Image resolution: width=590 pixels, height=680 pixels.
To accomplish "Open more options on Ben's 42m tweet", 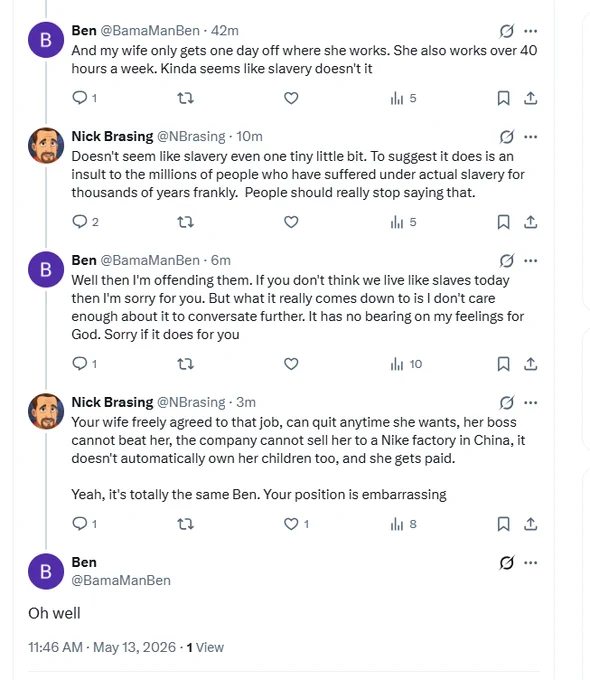I will tap(531, 31).
